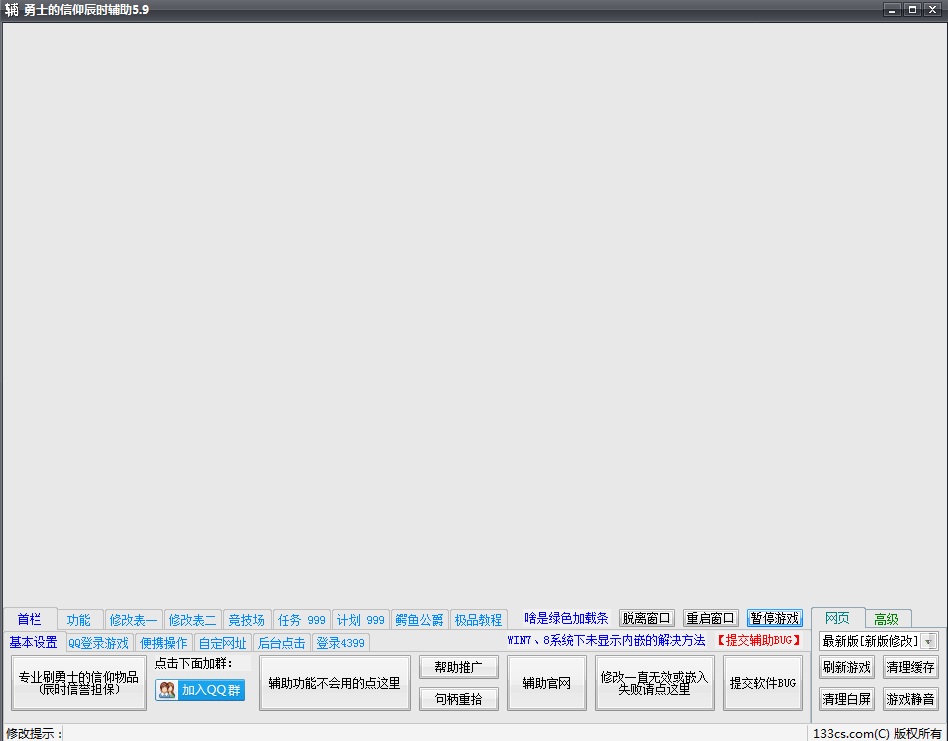Click the 脱离窗口 button

[647, 618]
